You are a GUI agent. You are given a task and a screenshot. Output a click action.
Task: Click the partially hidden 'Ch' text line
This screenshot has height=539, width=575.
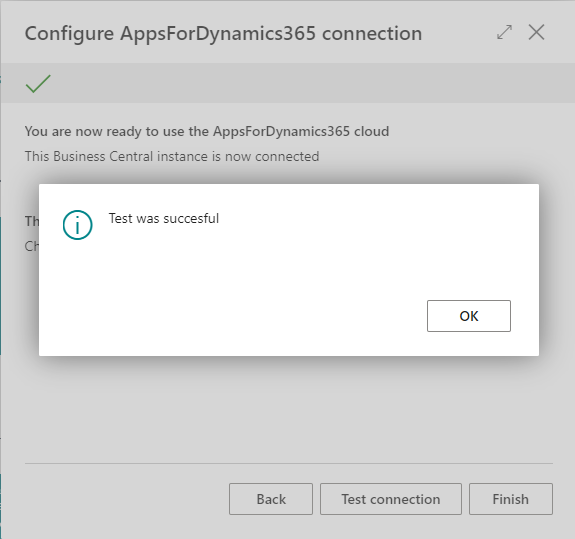coord(32,246)
